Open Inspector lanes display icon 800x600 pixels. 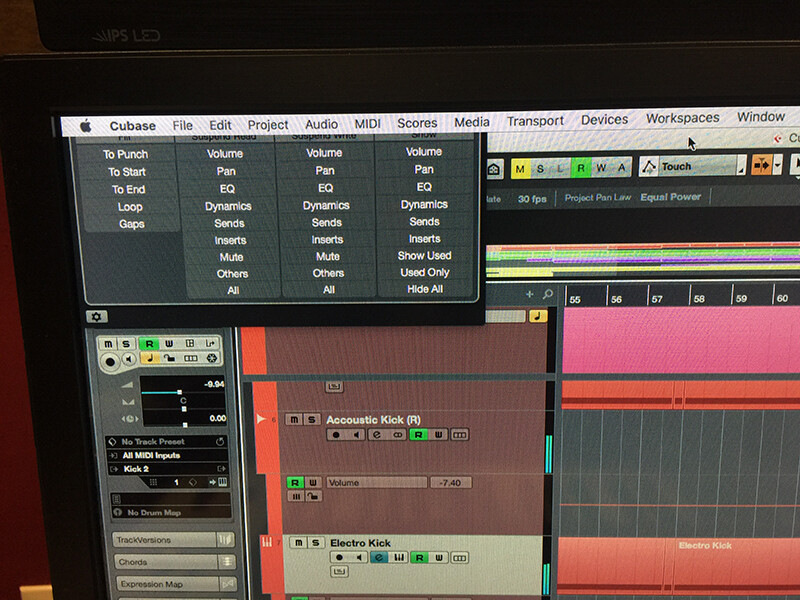(x=191, y=359)
